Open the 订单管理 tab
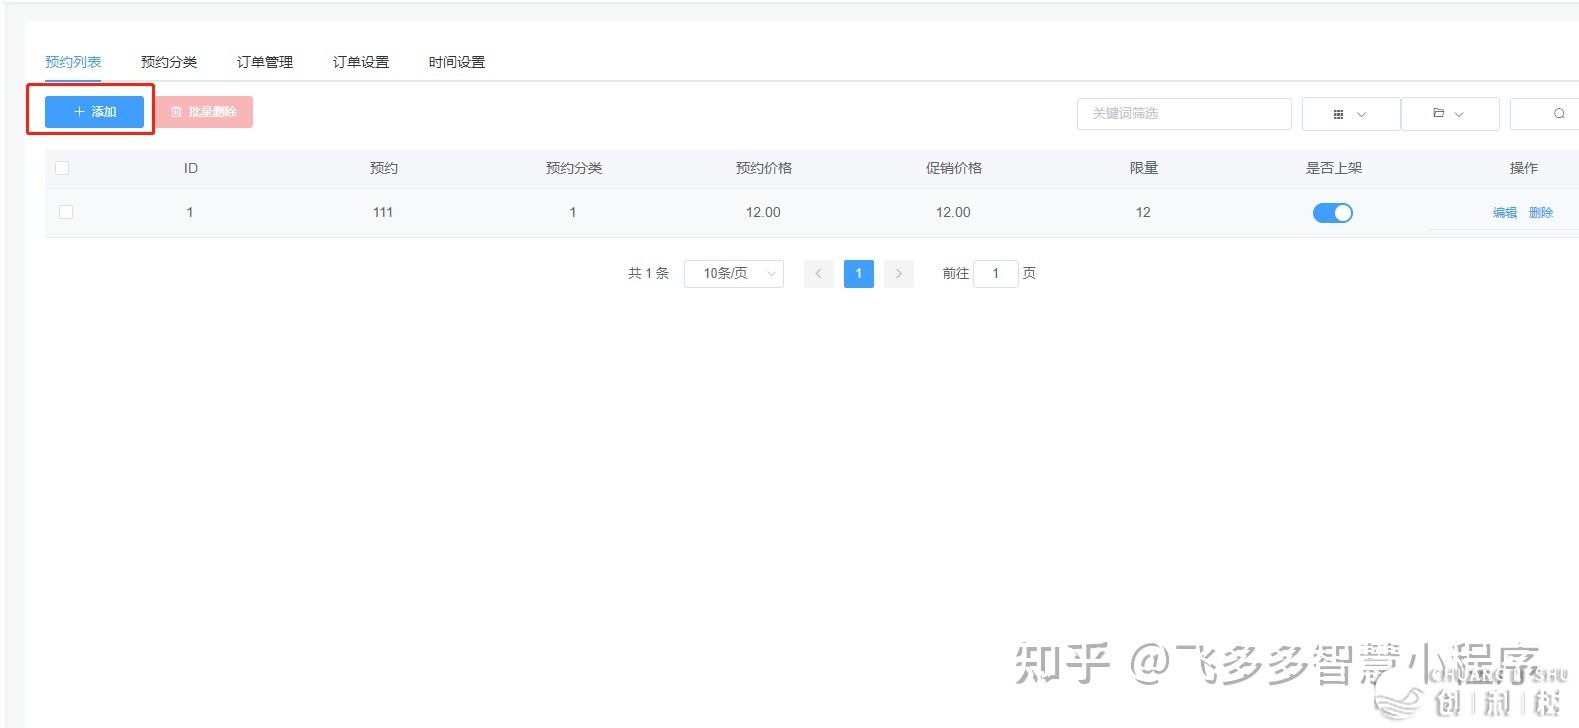Image resolution: width=1579 pixels, height=728 pixels. pos(265,62)
